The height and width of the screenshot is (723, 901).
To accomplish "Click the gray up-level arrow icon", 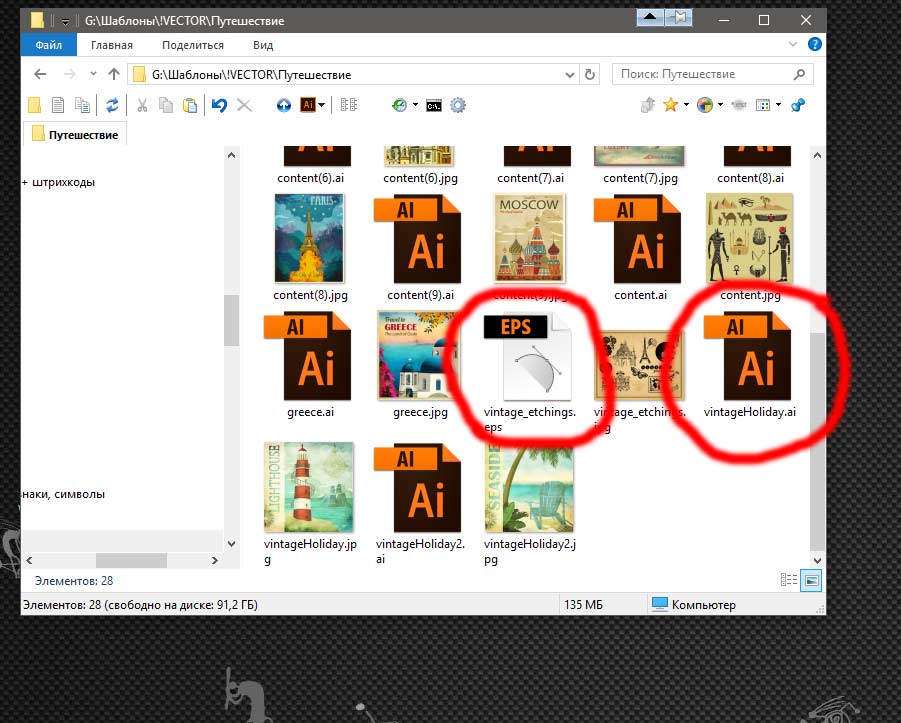I will click(x=648, y=105).
